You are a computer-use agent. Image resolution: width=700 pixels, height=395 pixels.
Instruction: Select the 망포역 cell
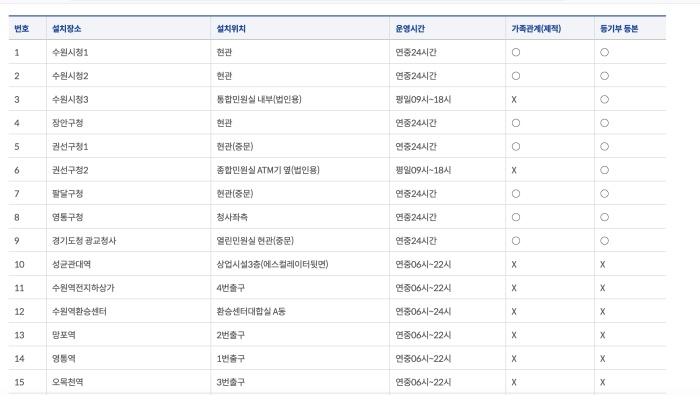[129, 335]
